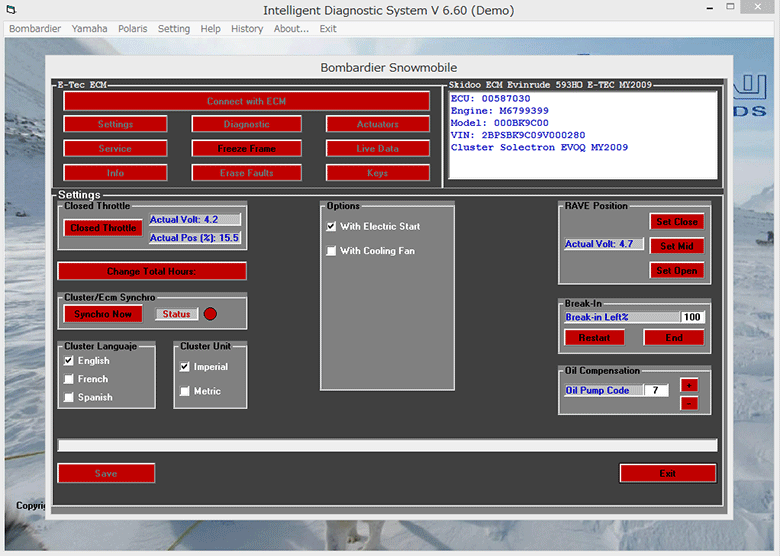Open the Setting menu

coord(174,29)
